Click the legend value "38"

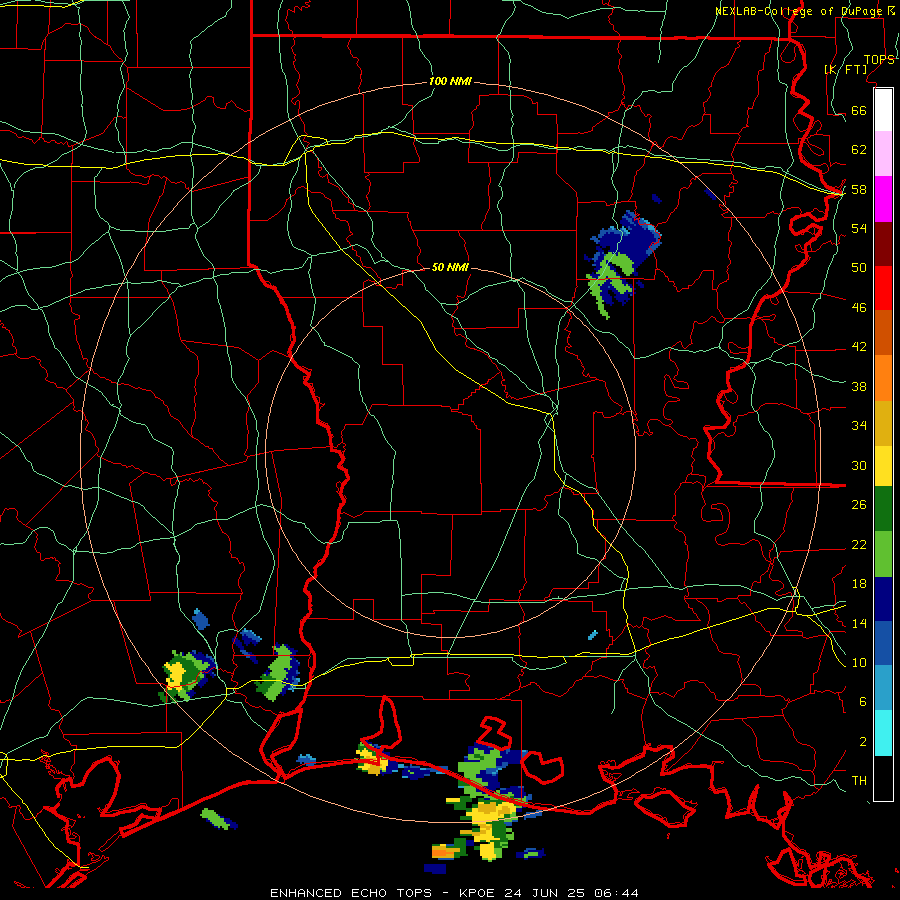tap(859, 386)
